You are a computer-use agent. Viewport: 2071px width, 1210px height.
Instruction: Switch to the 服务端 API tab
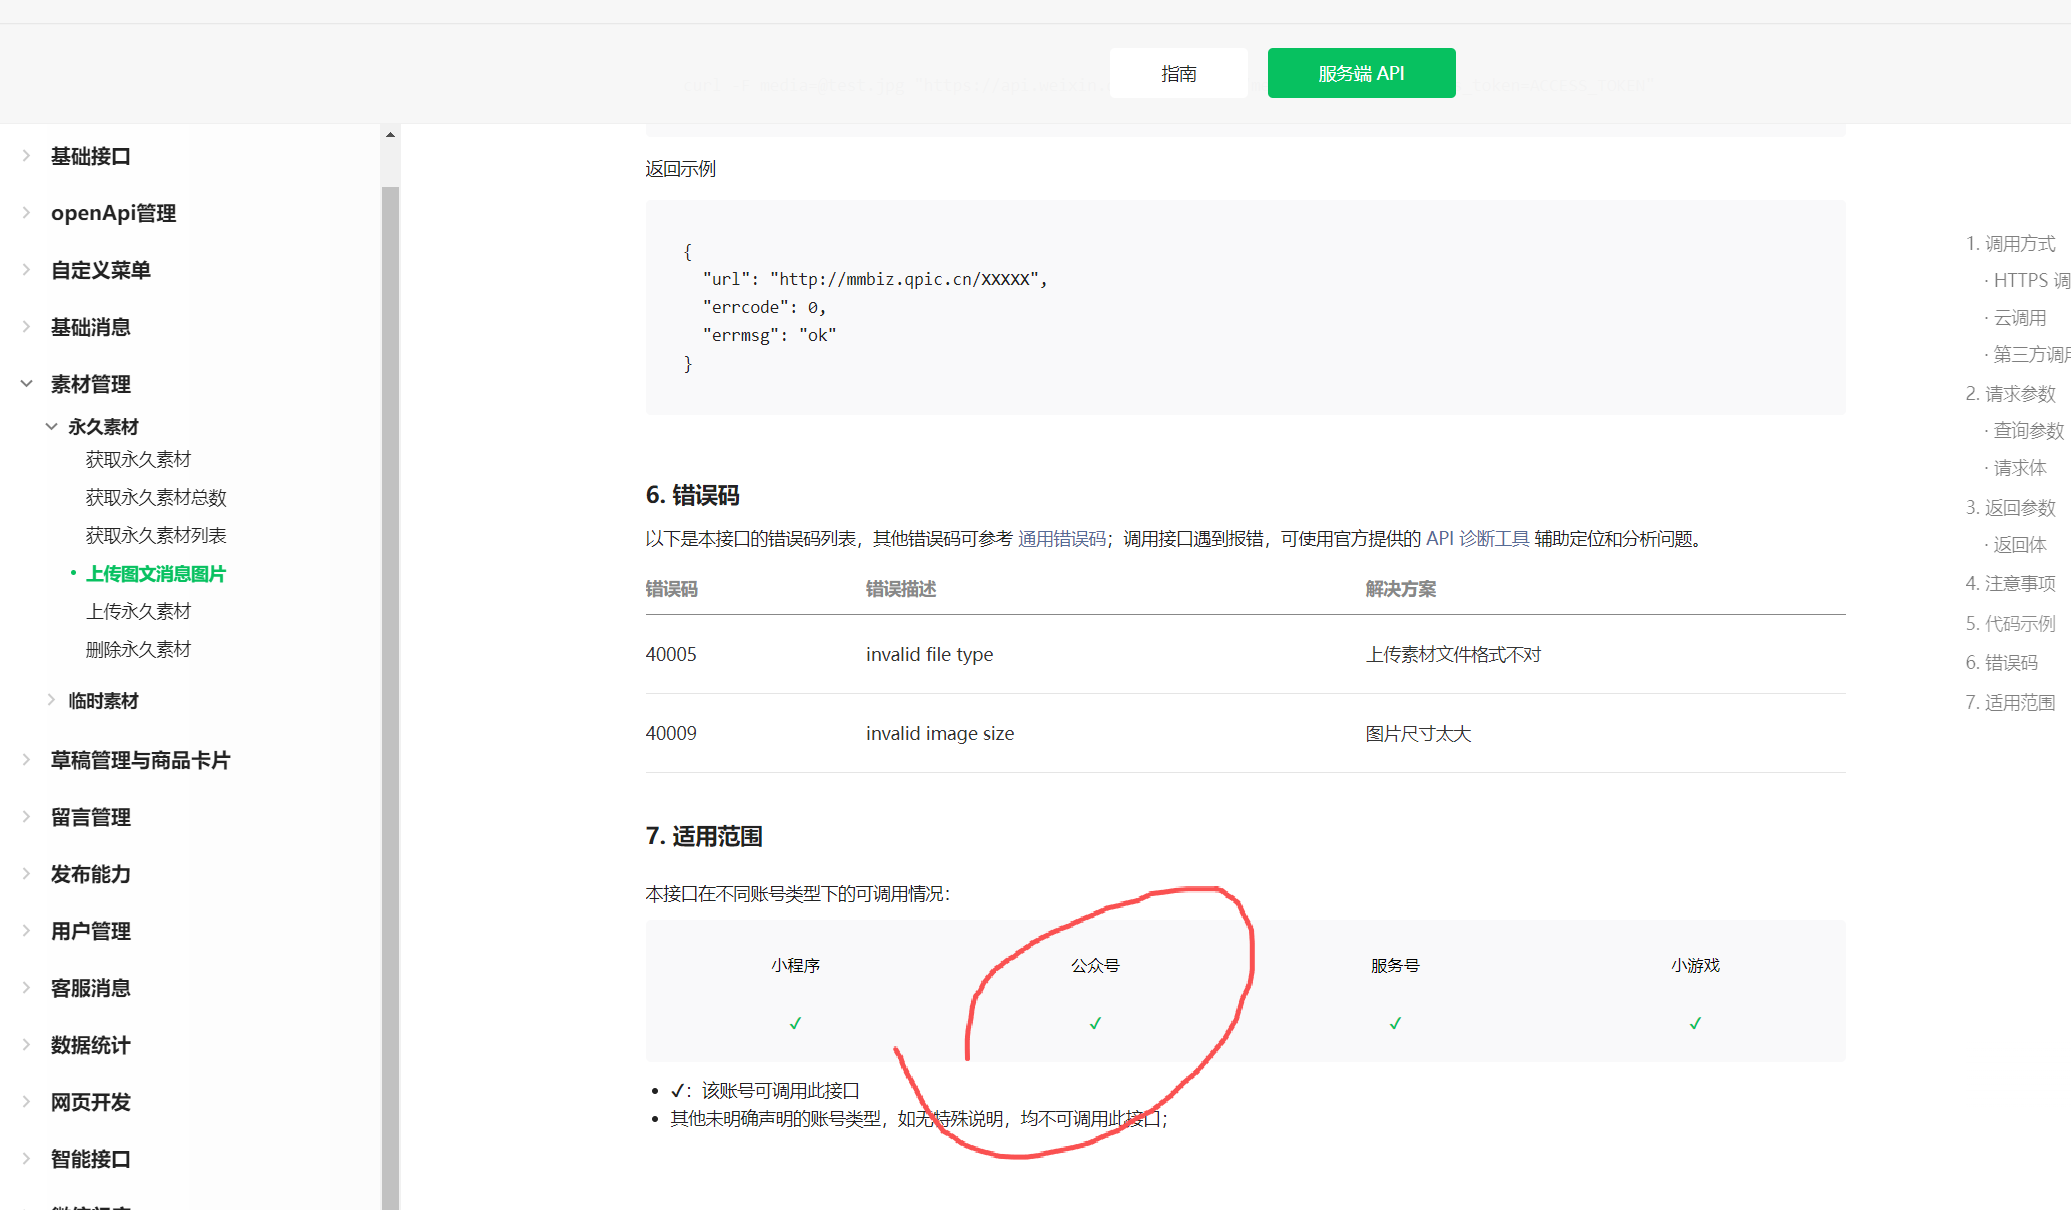coord(1361,73)
